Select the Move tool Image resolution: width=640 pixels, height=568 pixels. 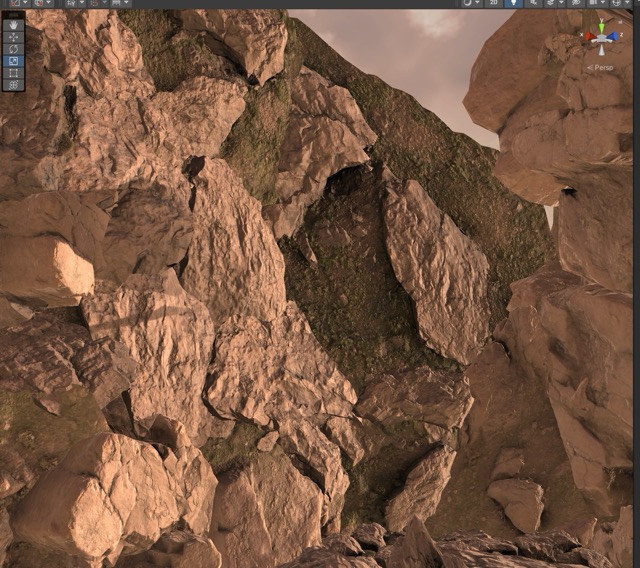(x=13, y=37)
